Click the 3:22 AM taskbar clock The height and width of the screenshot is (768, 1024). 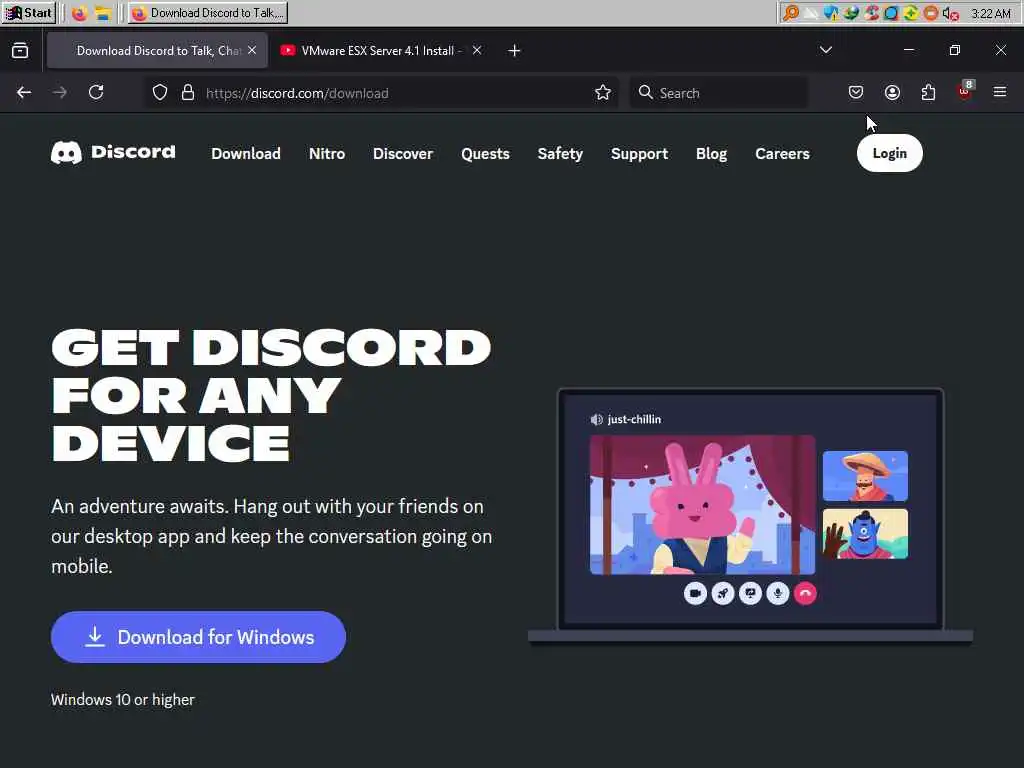(991, 13)
